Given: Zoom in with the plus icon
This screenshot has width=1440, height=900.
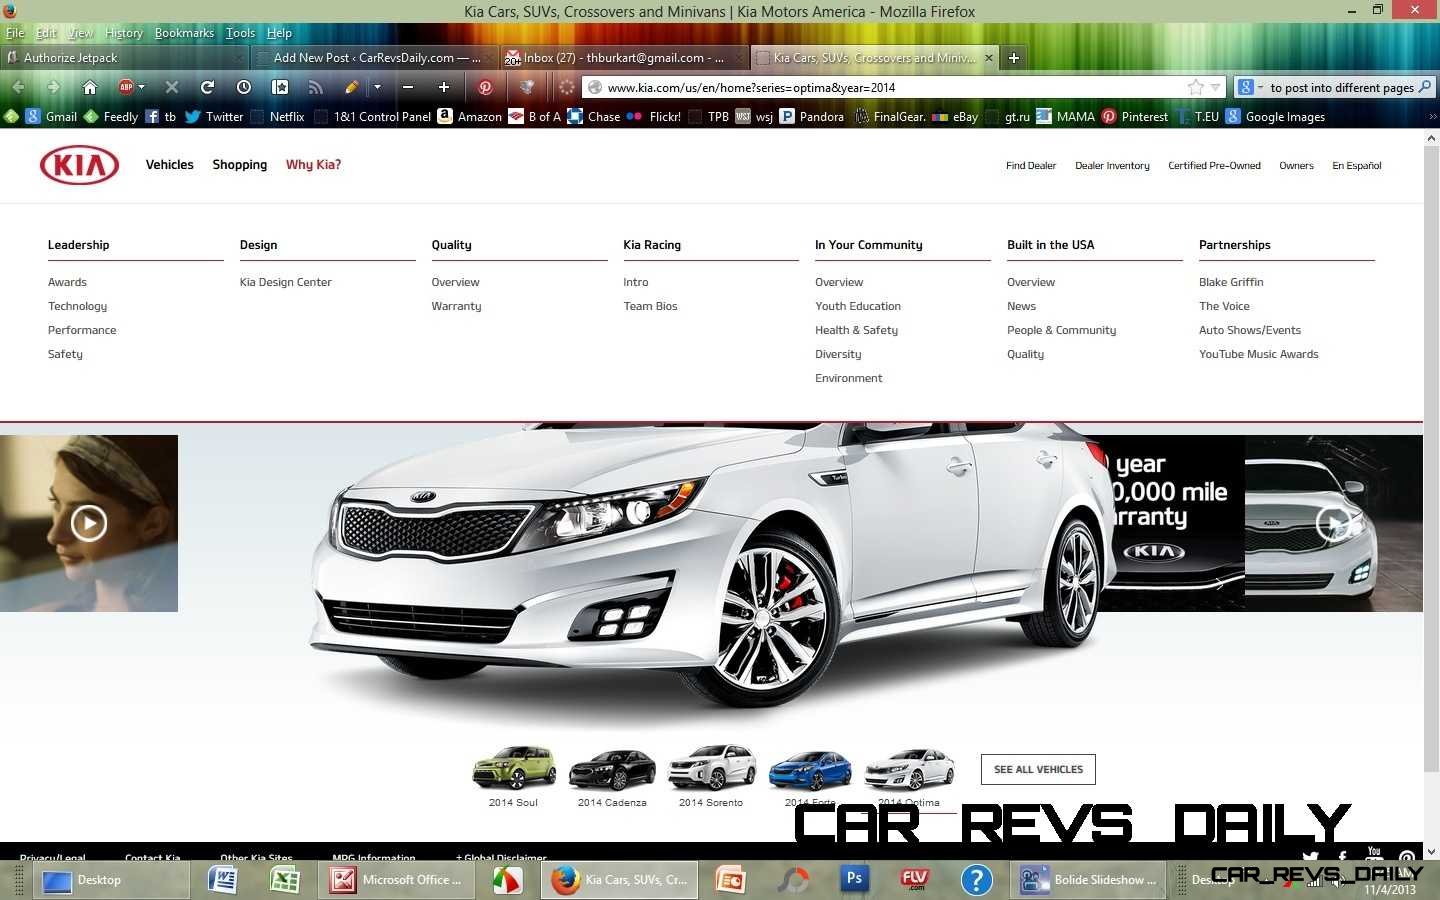Looking at the screenshot, I should point(444,87).
